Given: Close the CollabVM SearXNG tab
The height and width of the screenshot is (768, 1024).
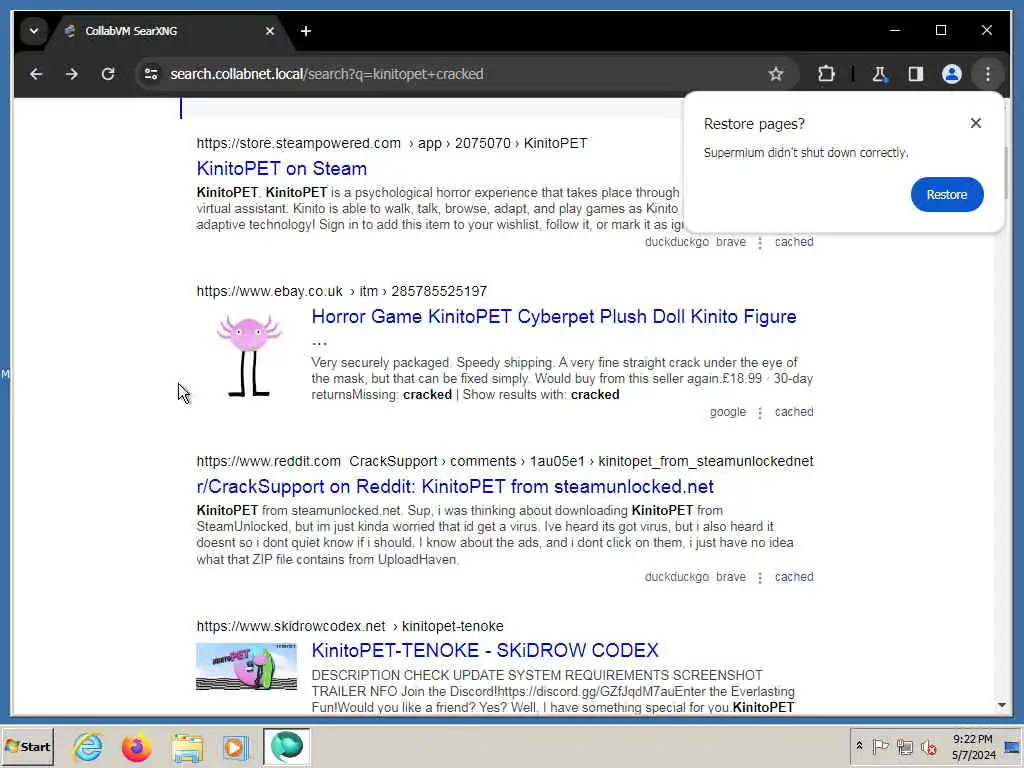Looking at the screenshot, I should (x=270, y=31).
